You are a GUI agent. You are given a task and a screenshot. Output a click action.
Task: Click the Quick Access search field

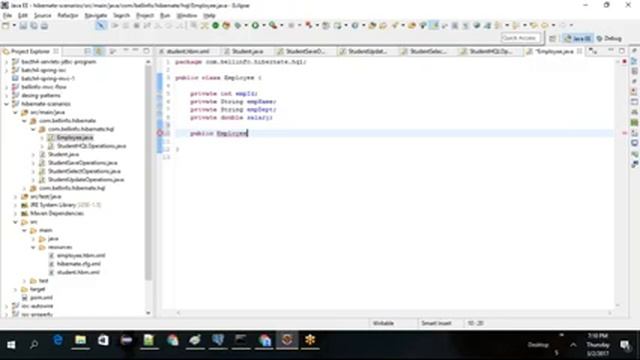[x=520, y=38]
